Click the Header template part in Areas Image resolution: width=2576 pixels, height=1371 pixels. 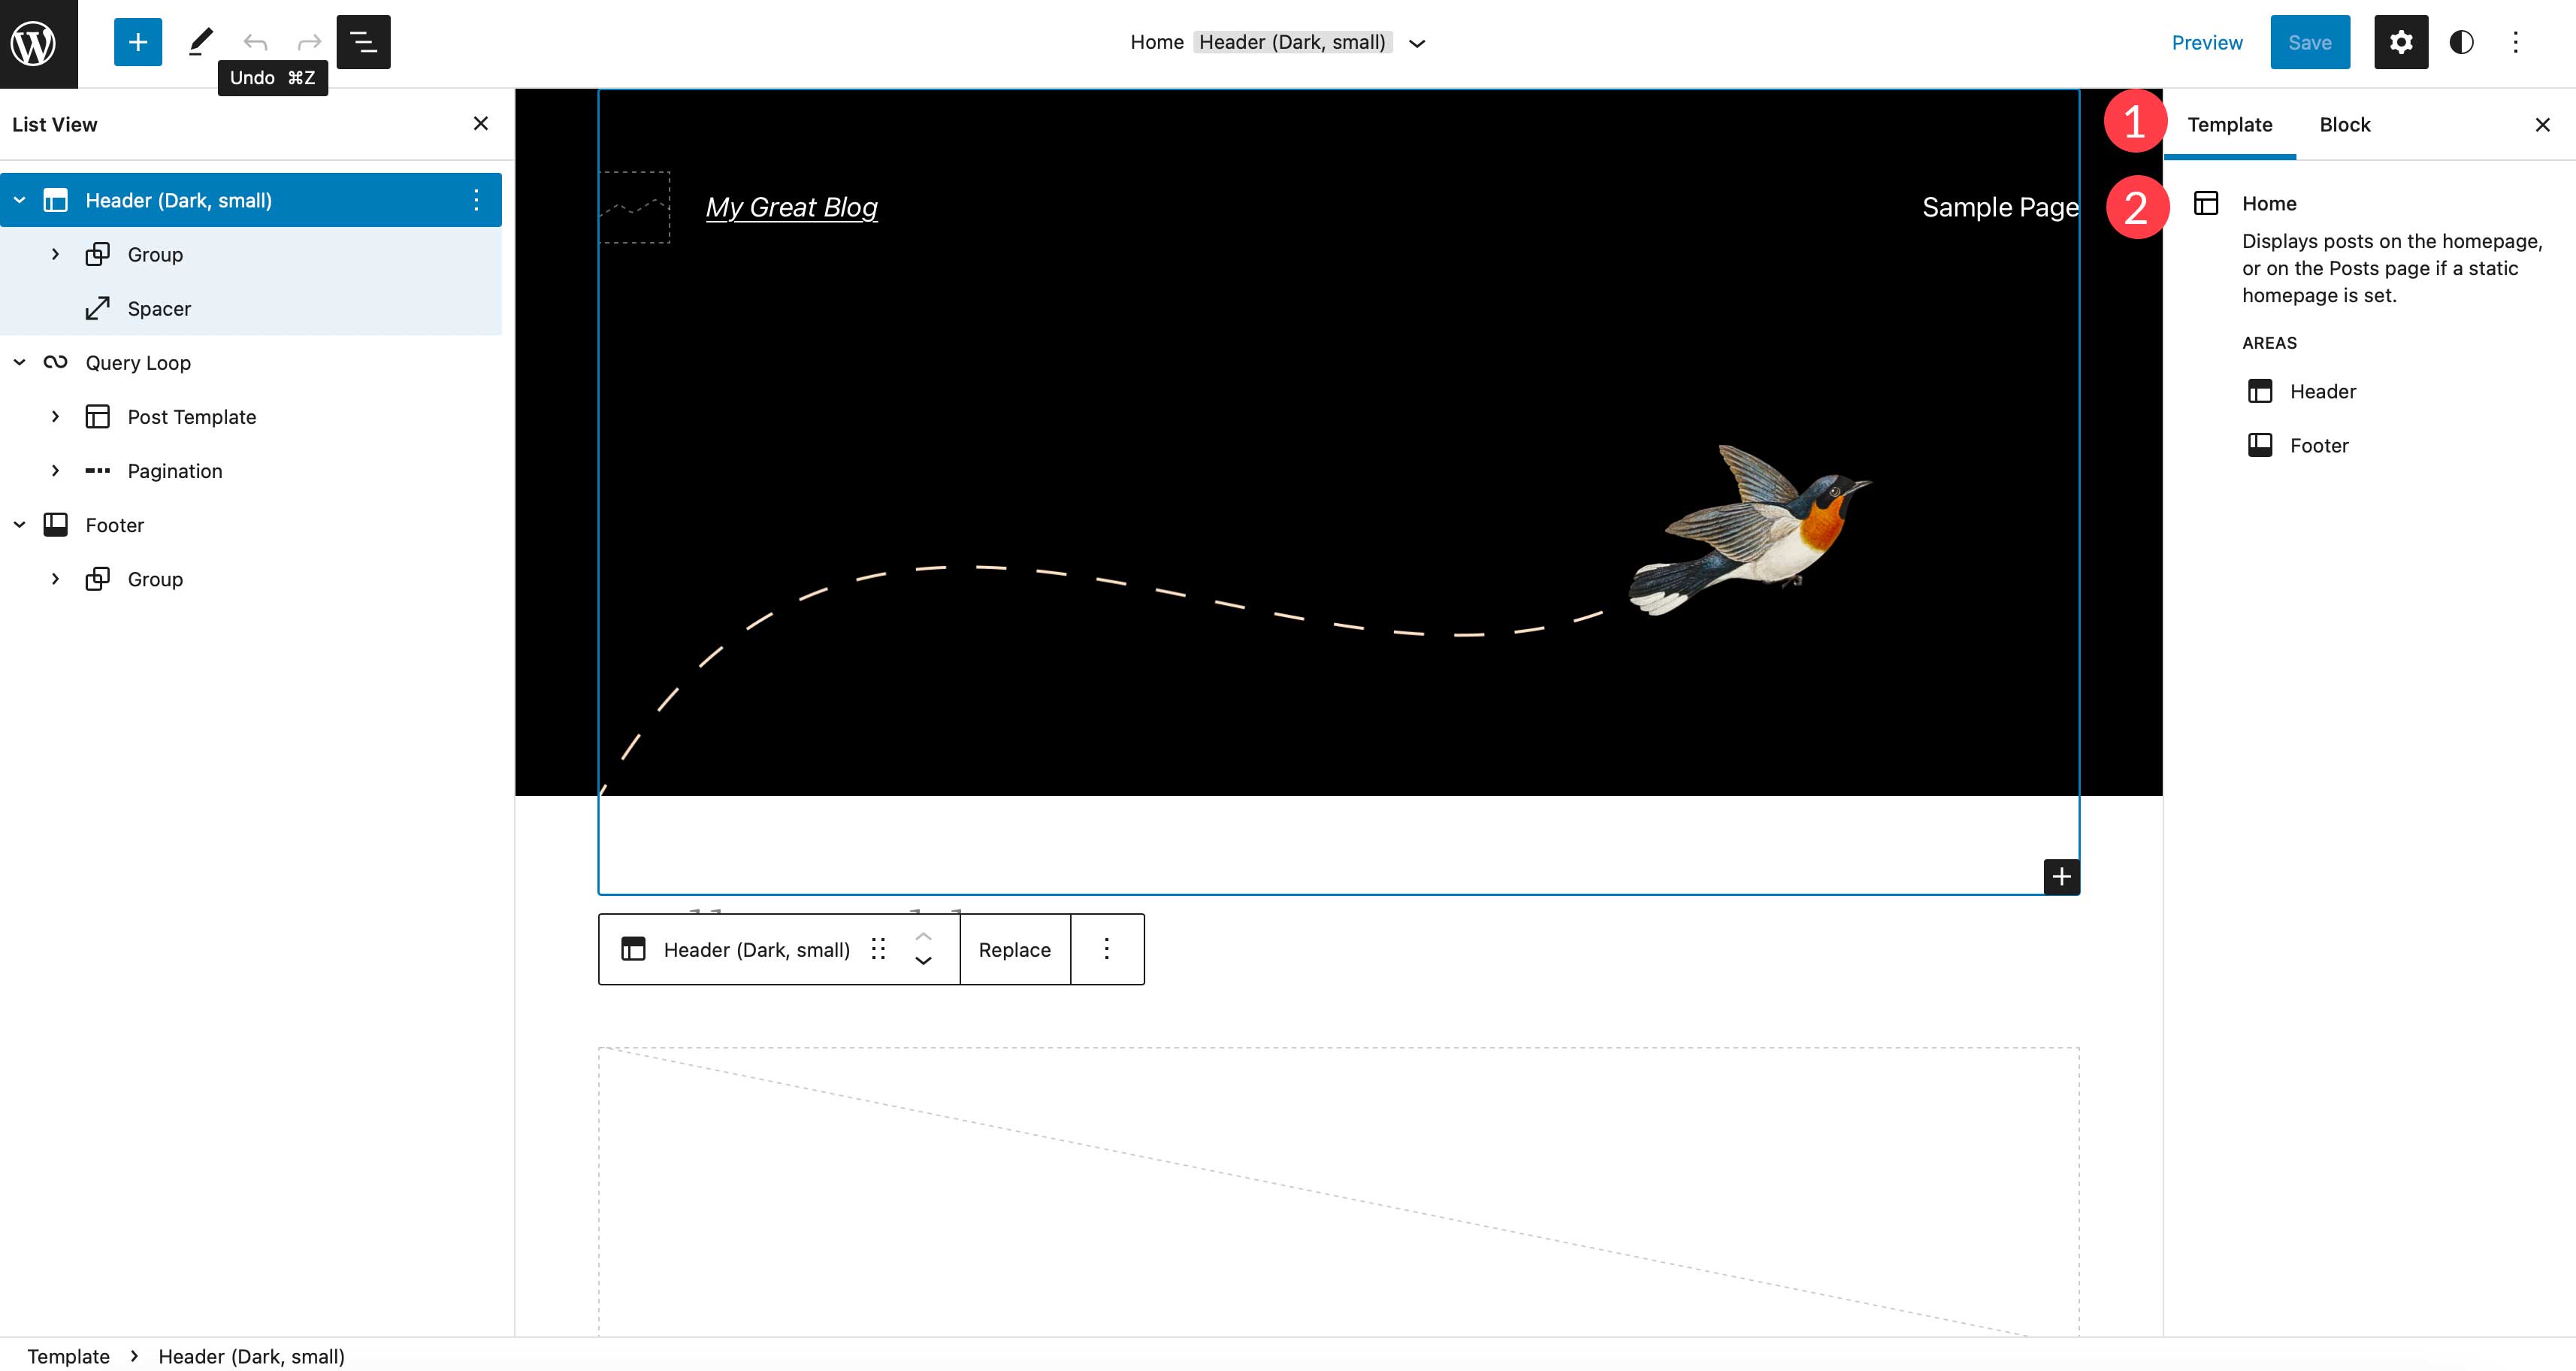click(x=2322, y=390)
